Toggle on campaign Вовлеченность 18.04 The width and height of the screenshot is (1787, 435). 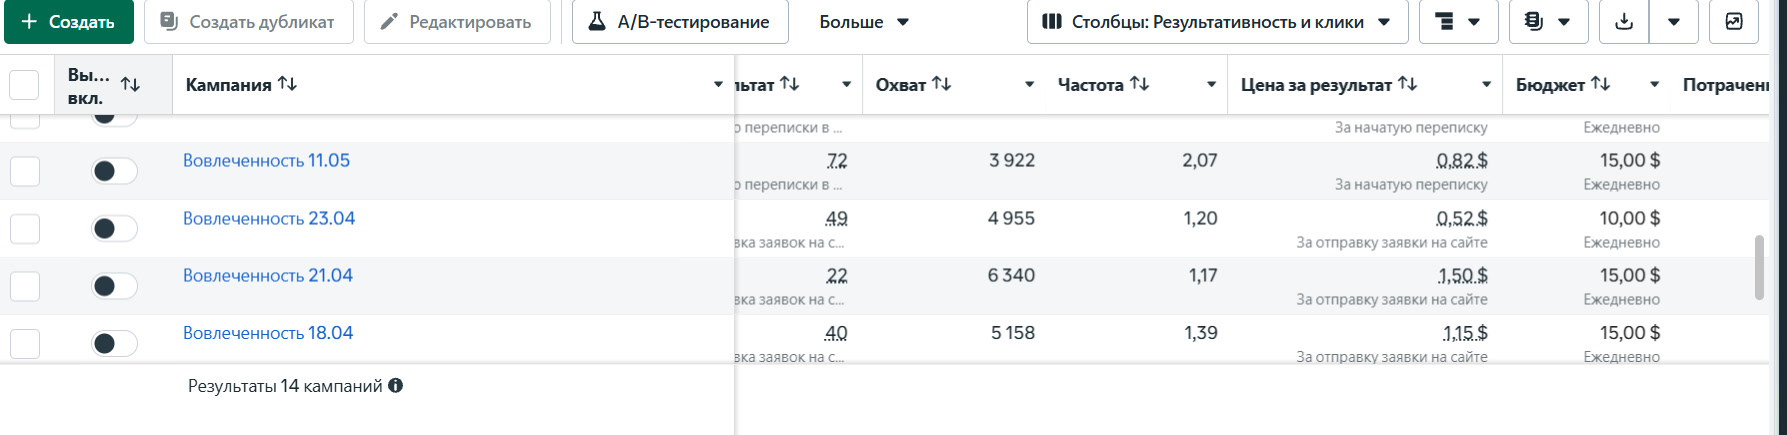tap(114, 344)
